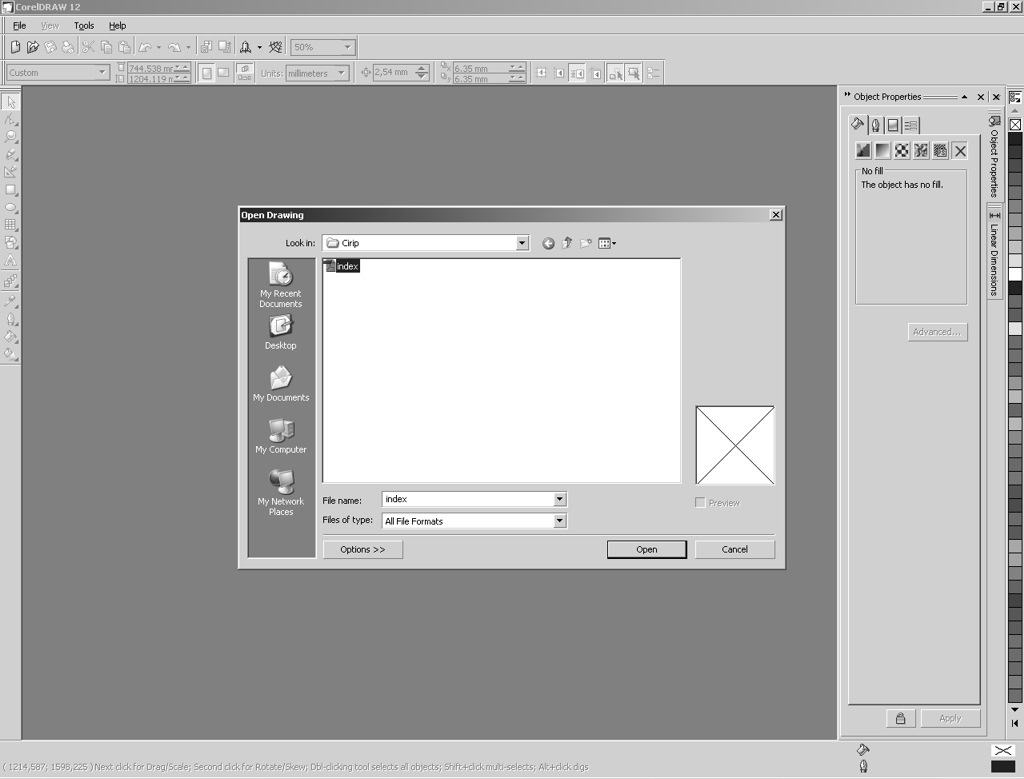This screenshot has width=1024, height=779.
Task: Click the New document toolbar icon
Action: coord(15,47)
